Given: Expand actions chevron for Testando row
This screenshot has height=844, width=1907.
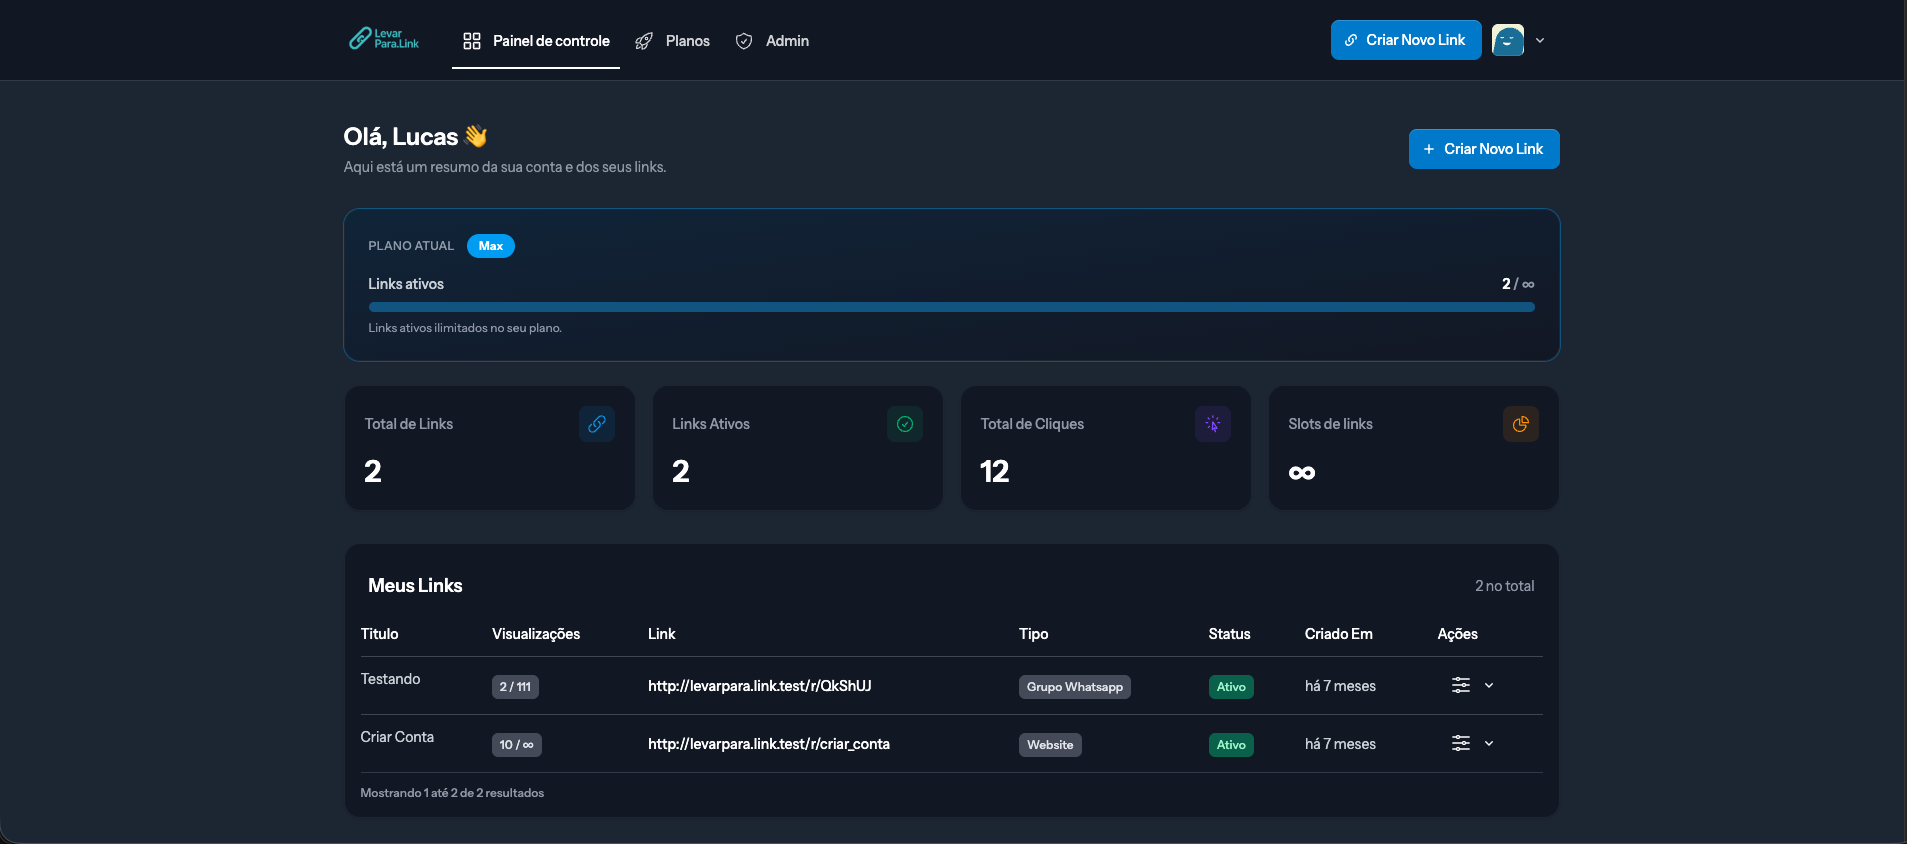Looking at the screenshot, I should click(x=1489, y=685).
